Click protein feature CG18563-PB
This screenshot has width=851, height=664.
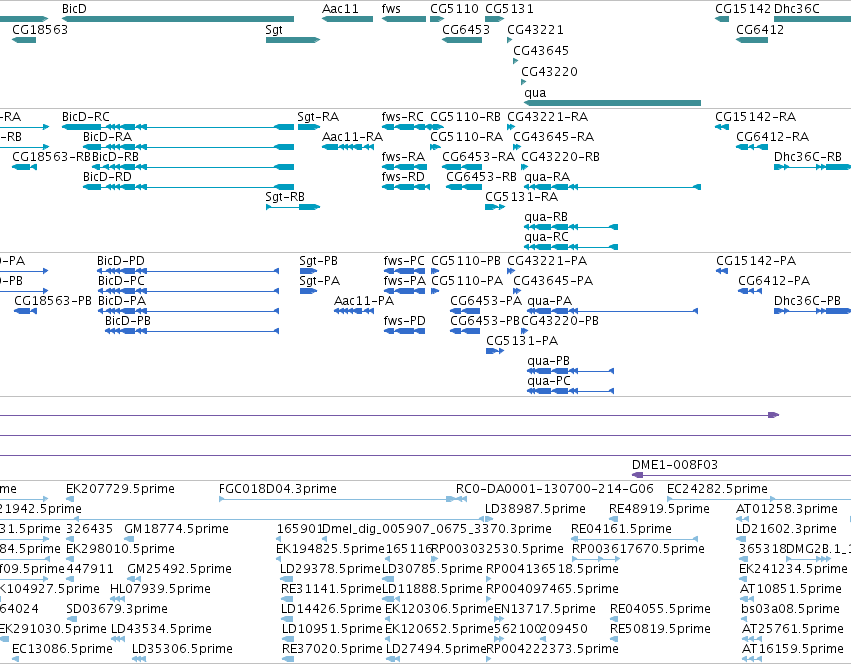click(x=25, y=311)
